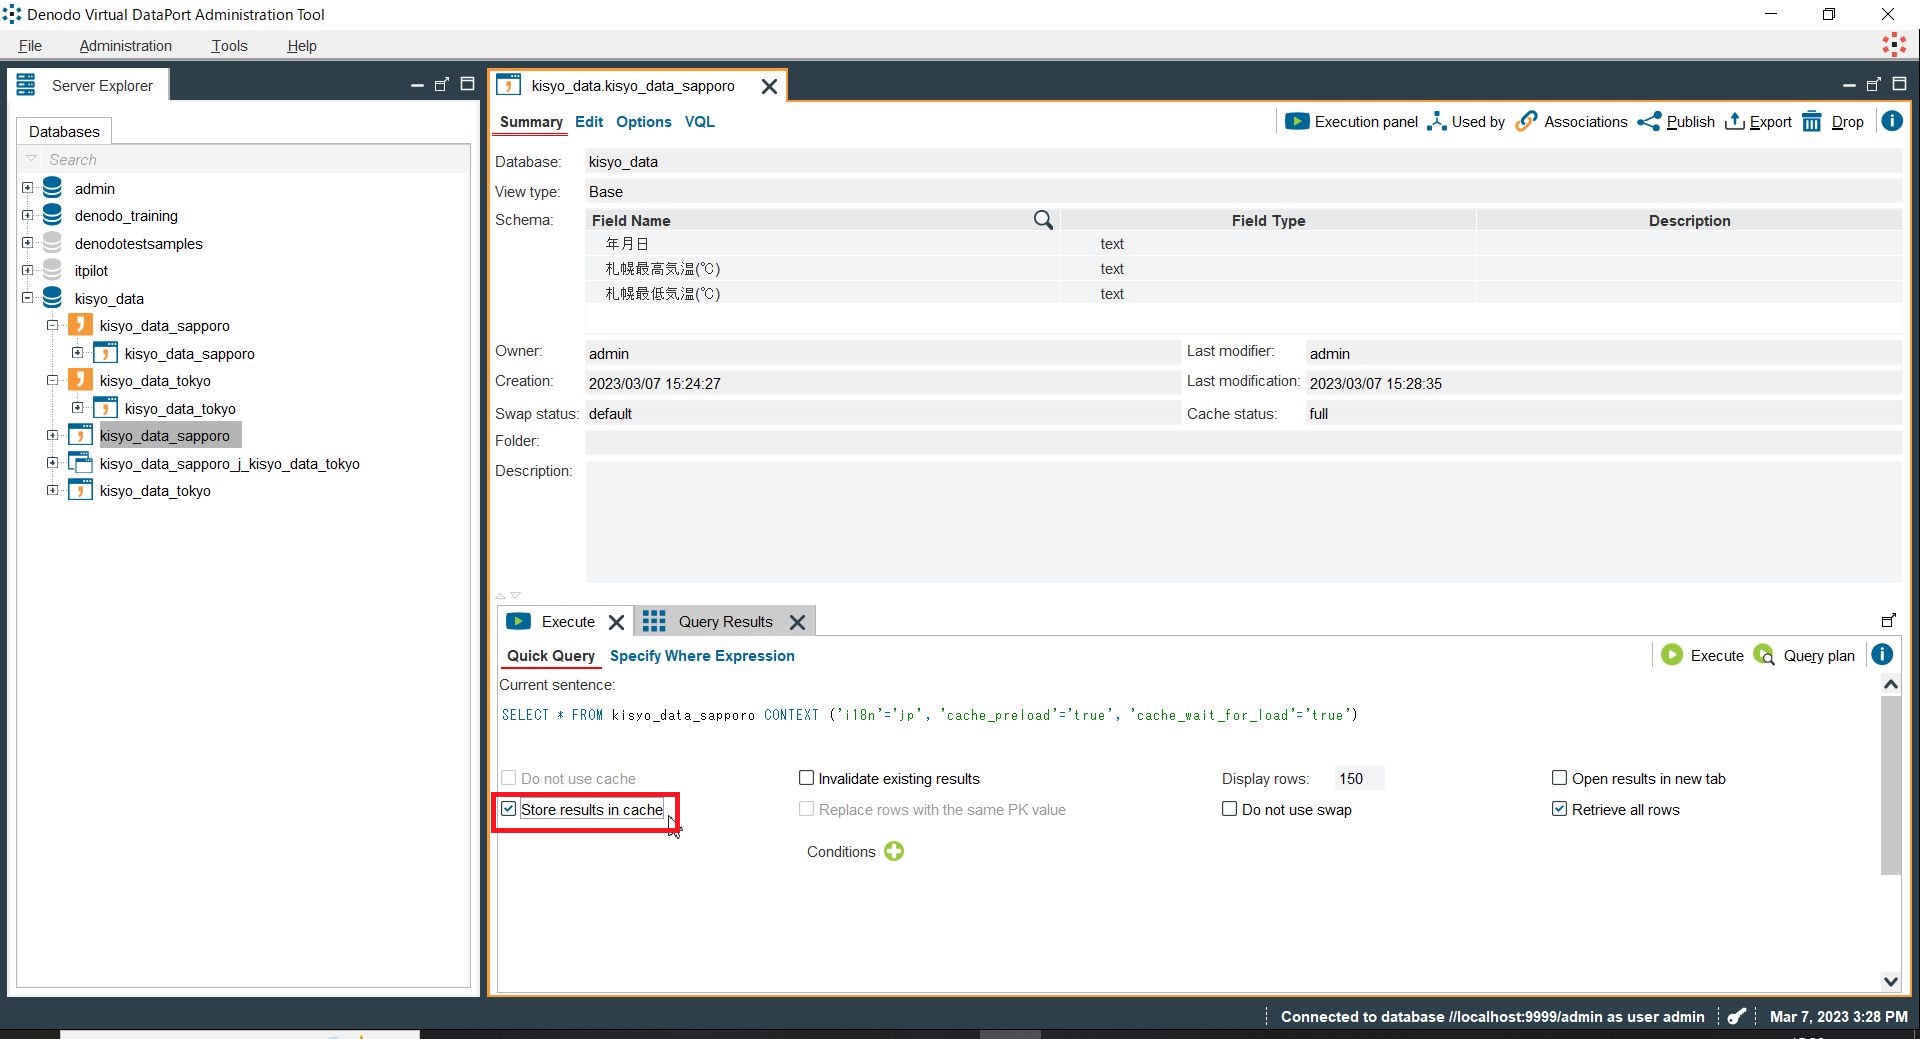Screen dimensions: 1920x1039
Task: Click Specify Where Expression link
Action: pos(702,656)
